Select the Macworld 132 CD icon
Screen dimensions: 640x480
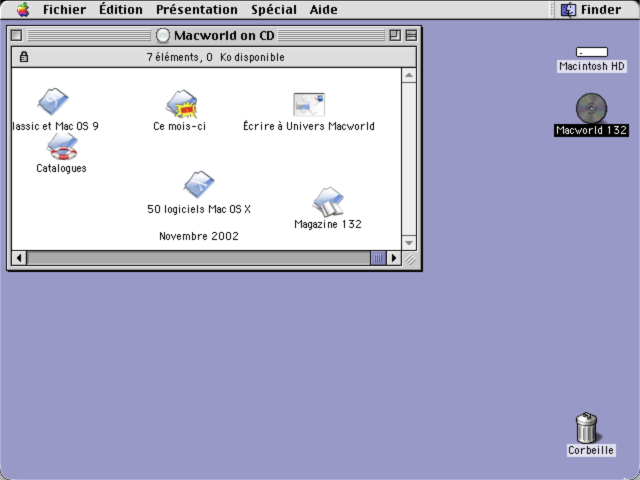(591, 108)
